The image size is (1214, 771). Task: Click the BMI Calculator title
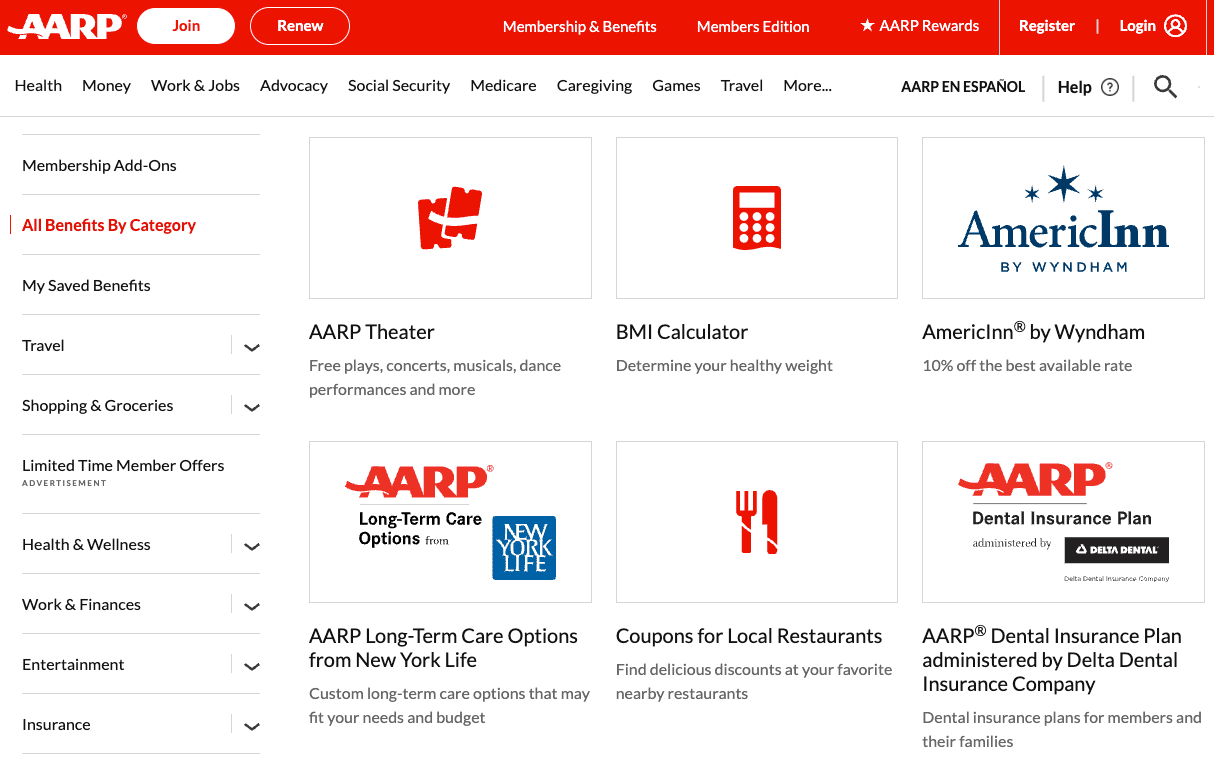(682, 332)
